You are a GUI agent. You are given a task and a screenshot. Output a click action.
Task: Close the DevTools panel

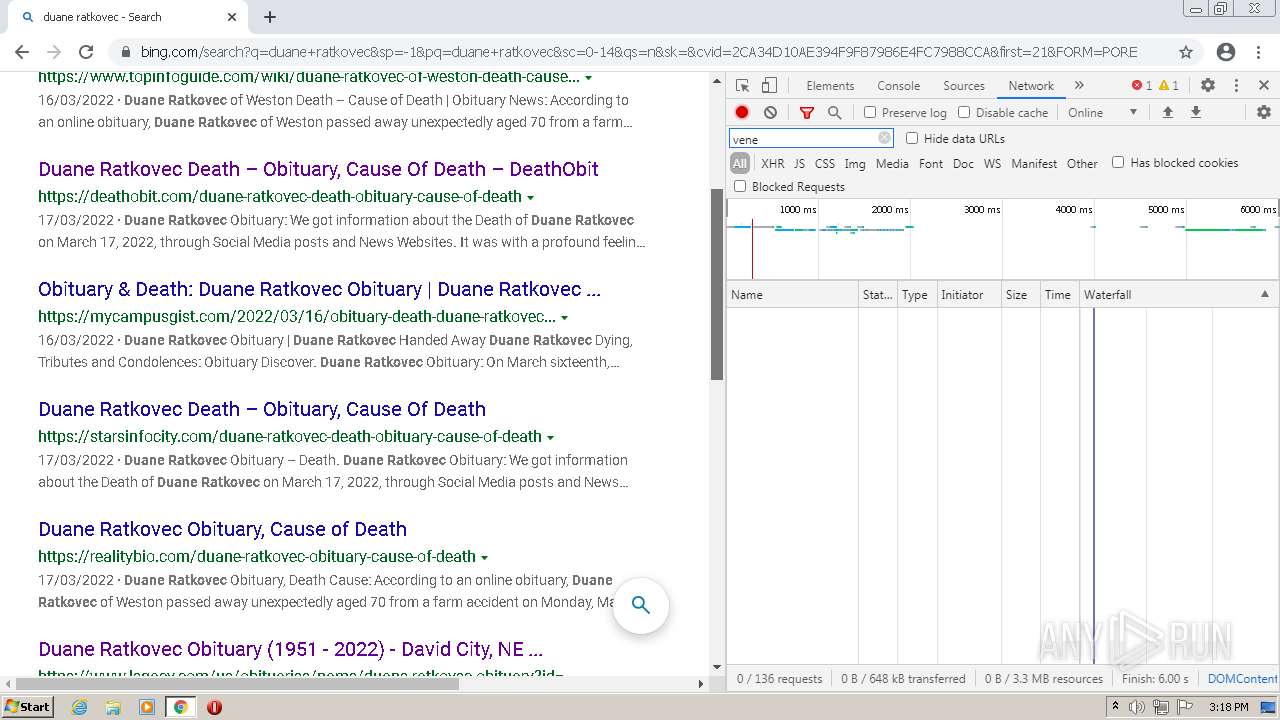(1264, 85)
